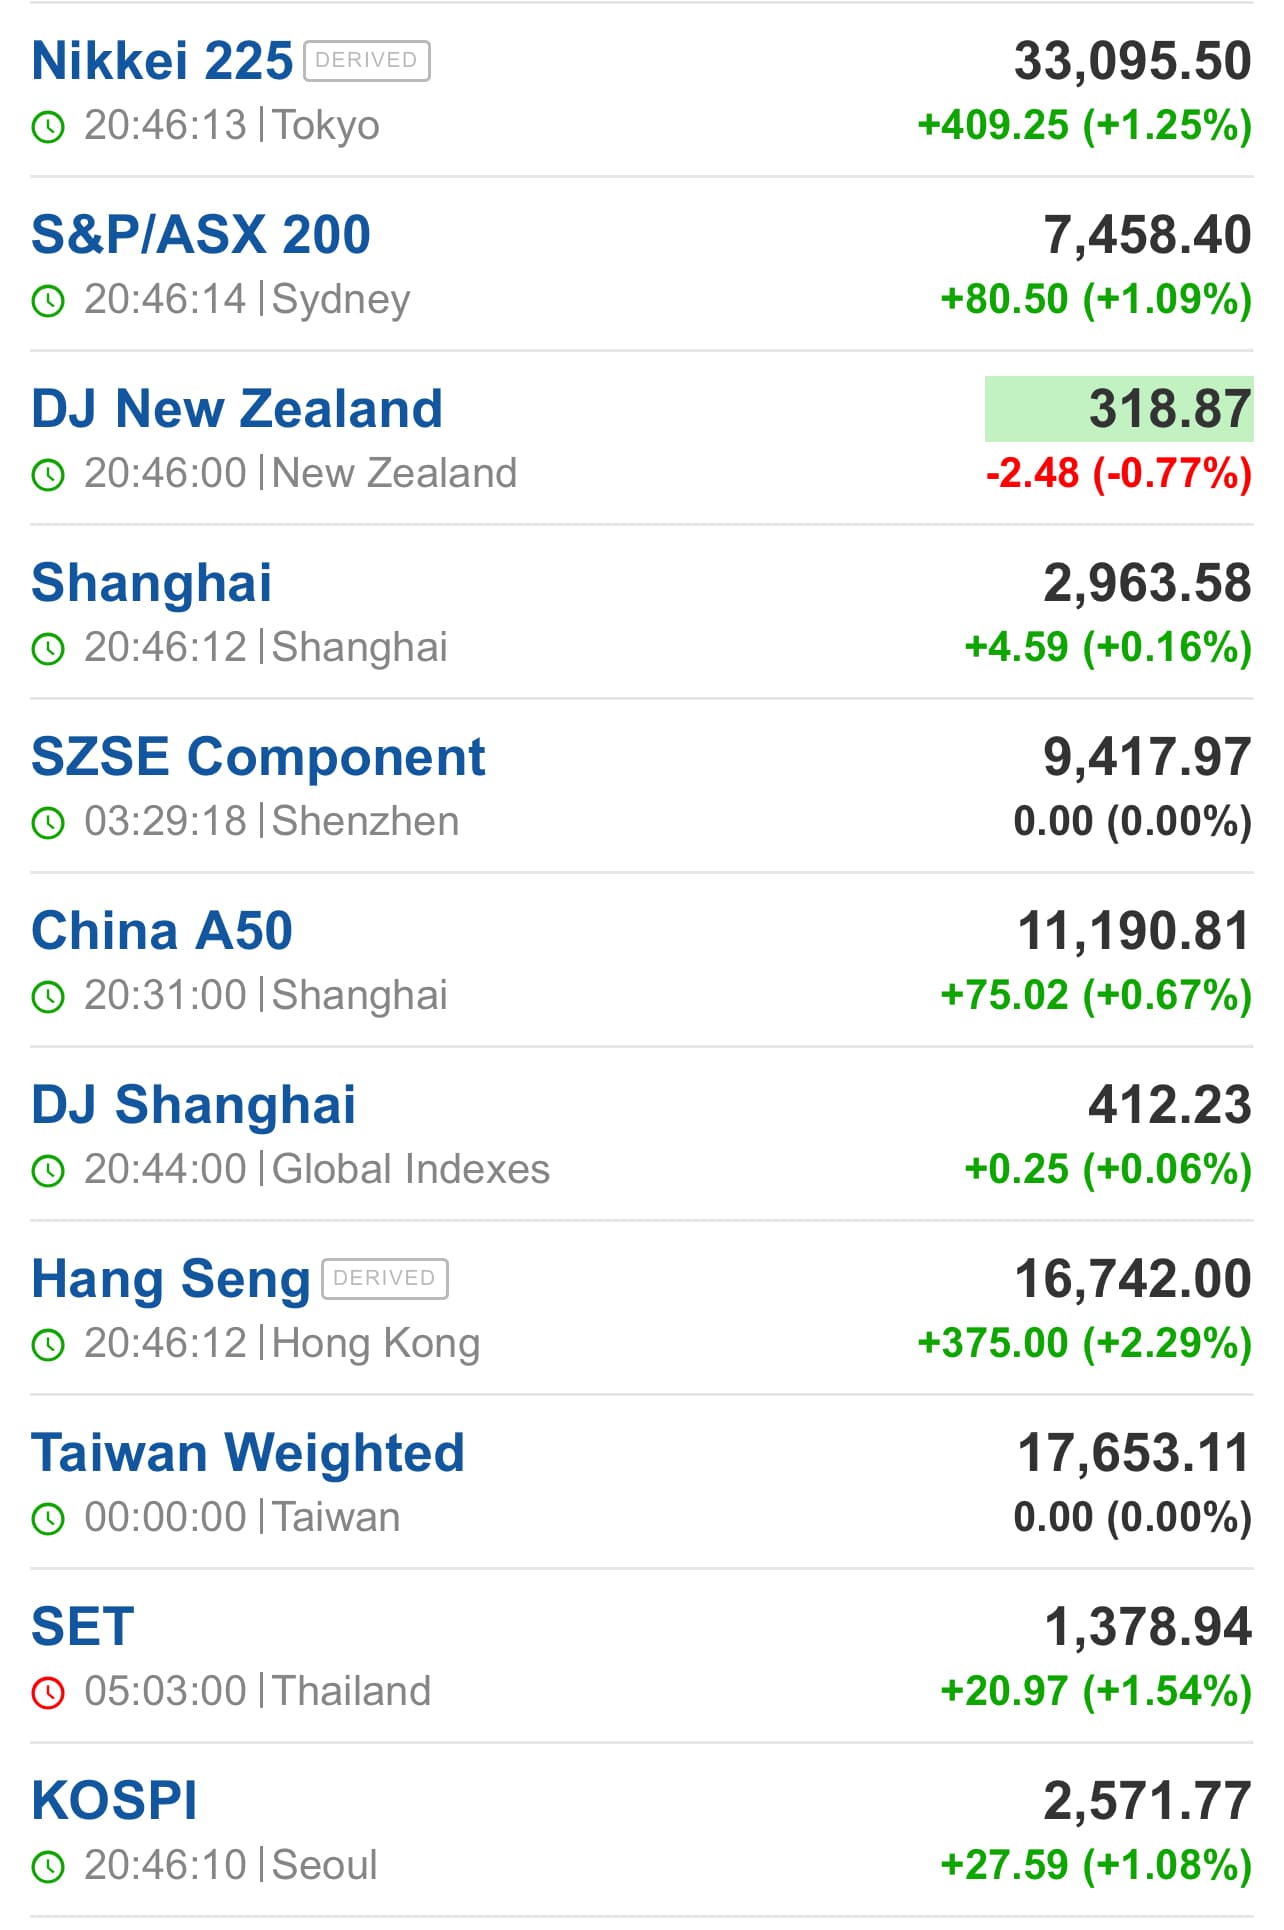This screenshot has width=1284, height=1930.
Task: Click the clock icon under Taiwan Weighted
Action: pyautogui.click(x=48, y=1519)
